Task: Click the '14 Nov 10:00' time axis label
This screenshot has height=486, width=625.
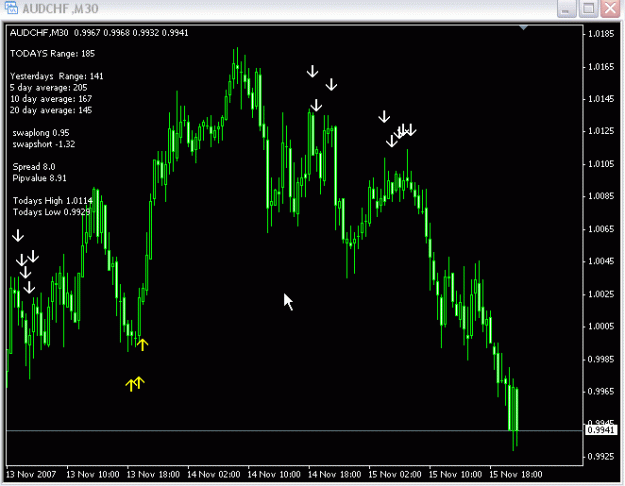Action: (274, 474)
